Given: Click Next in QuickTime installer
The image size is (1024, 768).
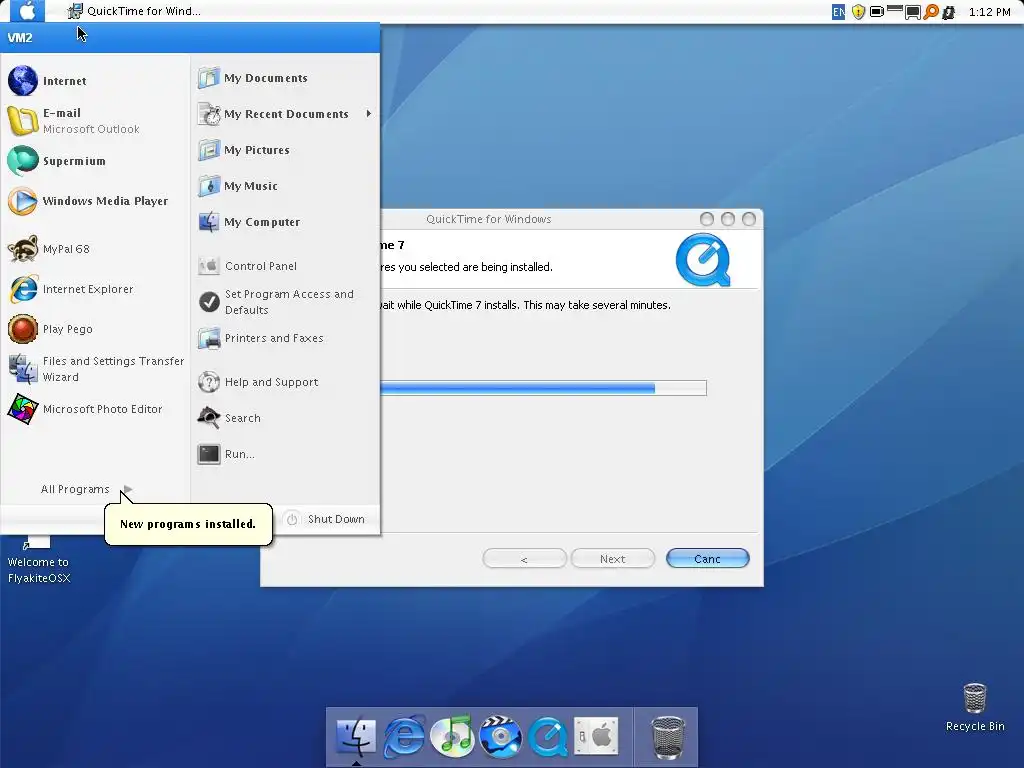Looking at the screenshot, I should click(x=613, y=558).
